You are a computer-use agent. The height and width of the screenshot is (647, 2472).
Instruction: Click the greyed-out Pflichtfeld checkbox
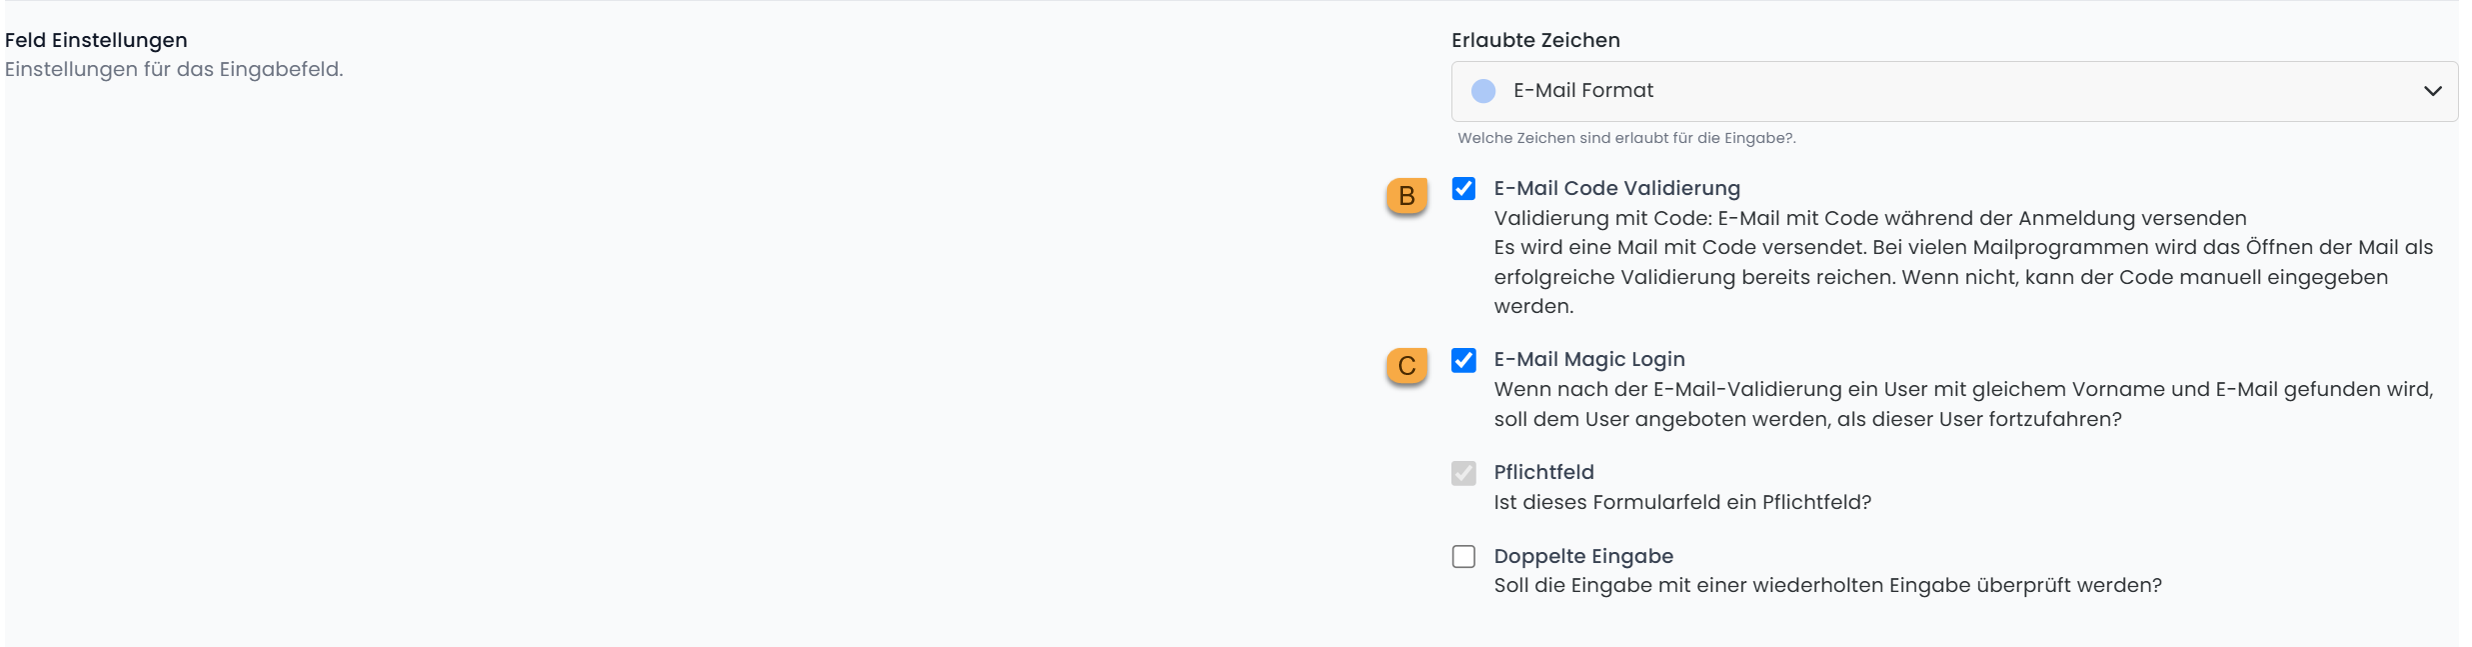1464,473
